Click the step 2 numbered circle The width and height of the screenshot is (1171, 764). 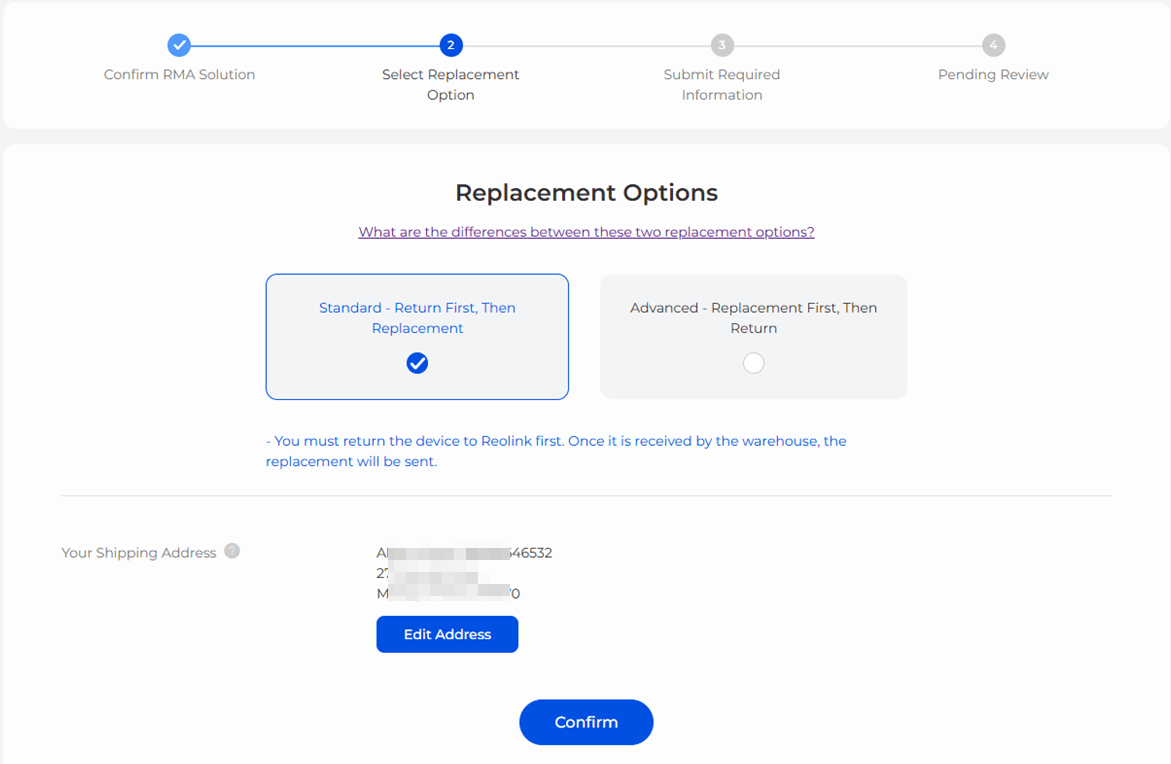(451, 45)
